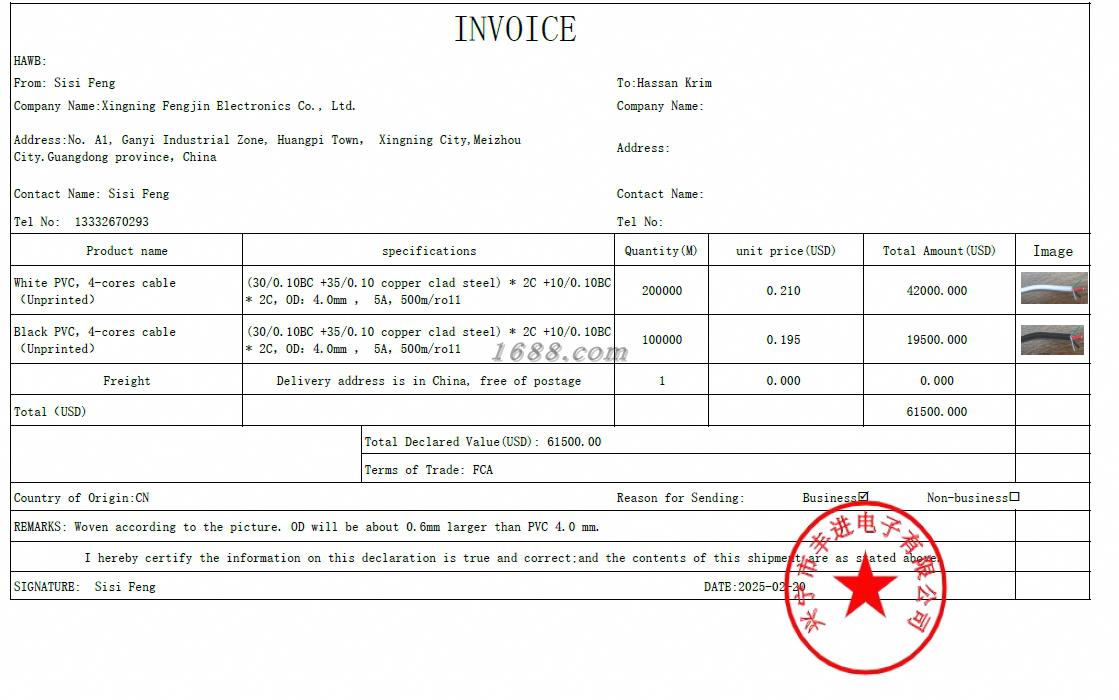Click the DATE:2025-02-20 field
Screen dimensions: 1119x700
click(x=754, y=587)
